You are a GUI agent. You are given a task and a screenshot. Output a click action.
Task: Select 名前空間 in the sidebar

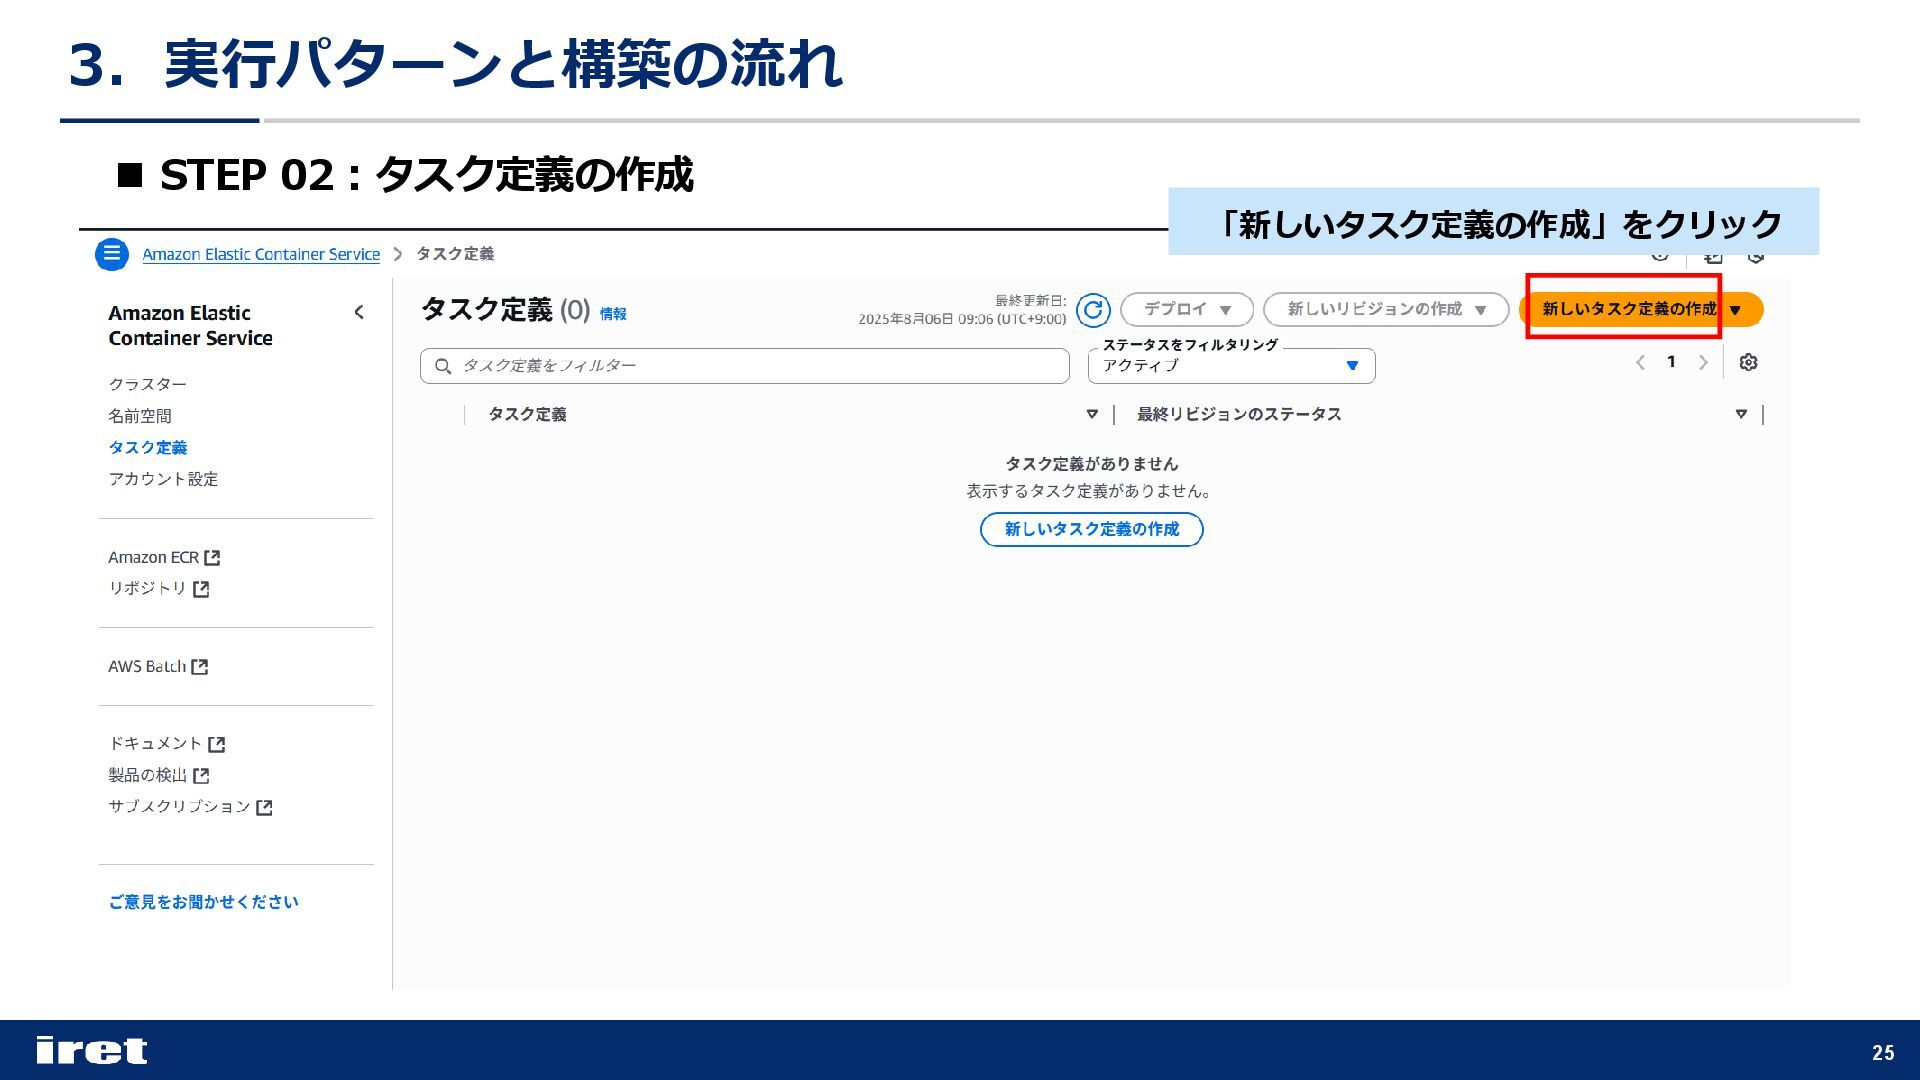(x=140, y=416)
